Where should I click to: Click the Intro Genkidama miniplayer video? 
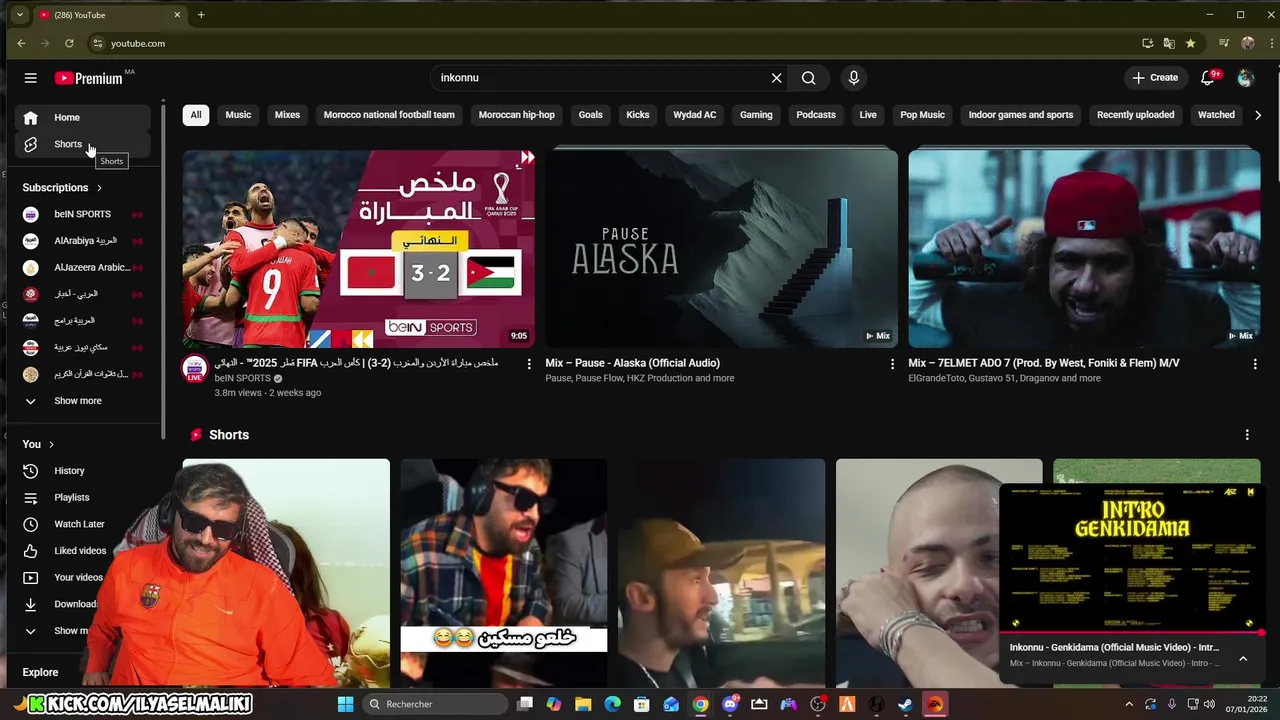[1132, 558]
